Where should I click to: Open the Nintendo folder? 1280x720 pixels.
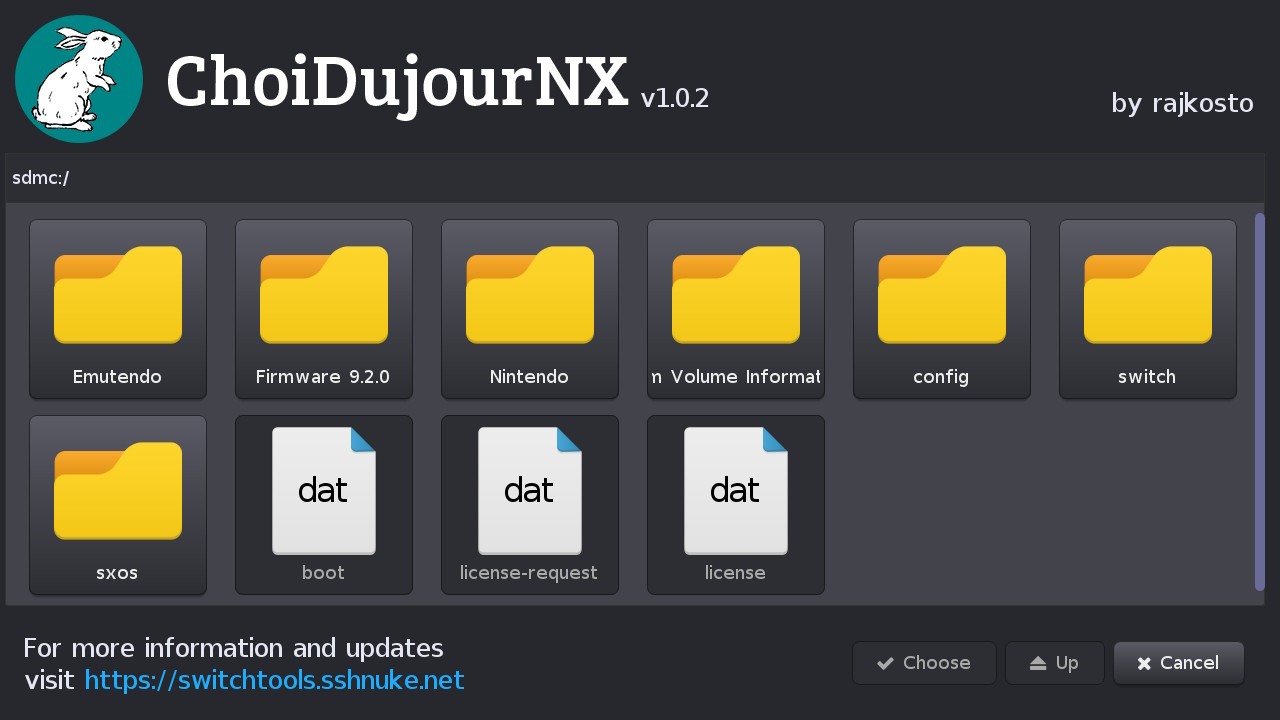click(x=530, y=309)
